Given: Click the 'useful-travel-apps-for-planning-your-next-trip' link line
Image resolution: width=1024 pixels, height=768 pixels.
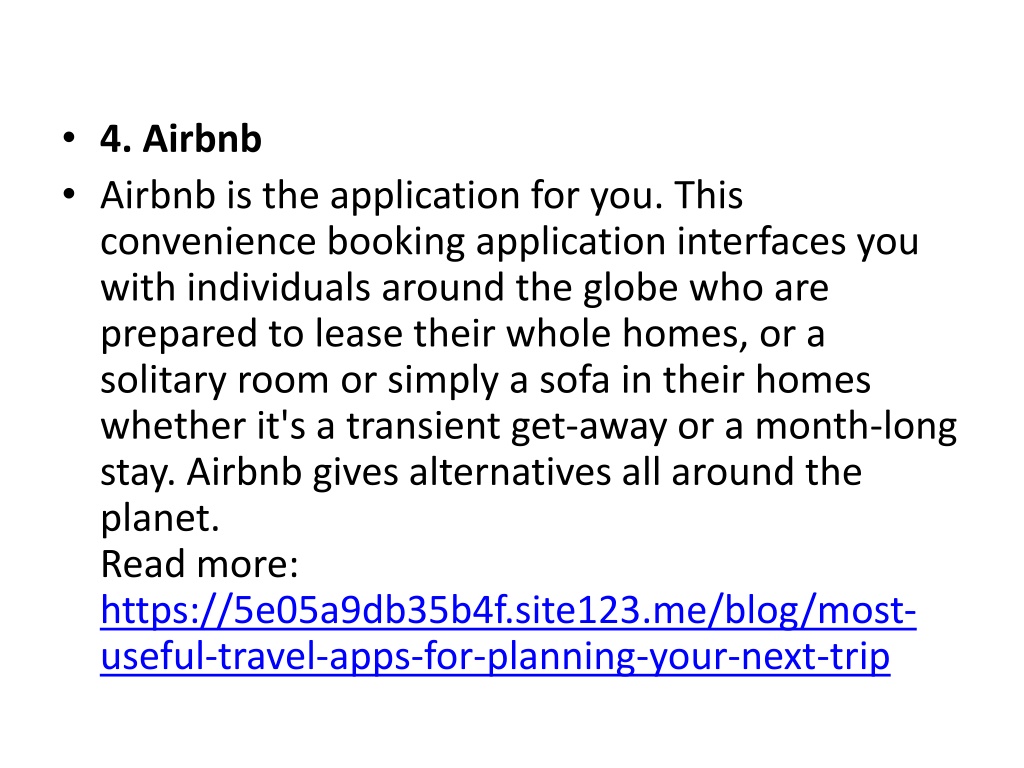Looking at the screenshot, I should coord(495,656).
